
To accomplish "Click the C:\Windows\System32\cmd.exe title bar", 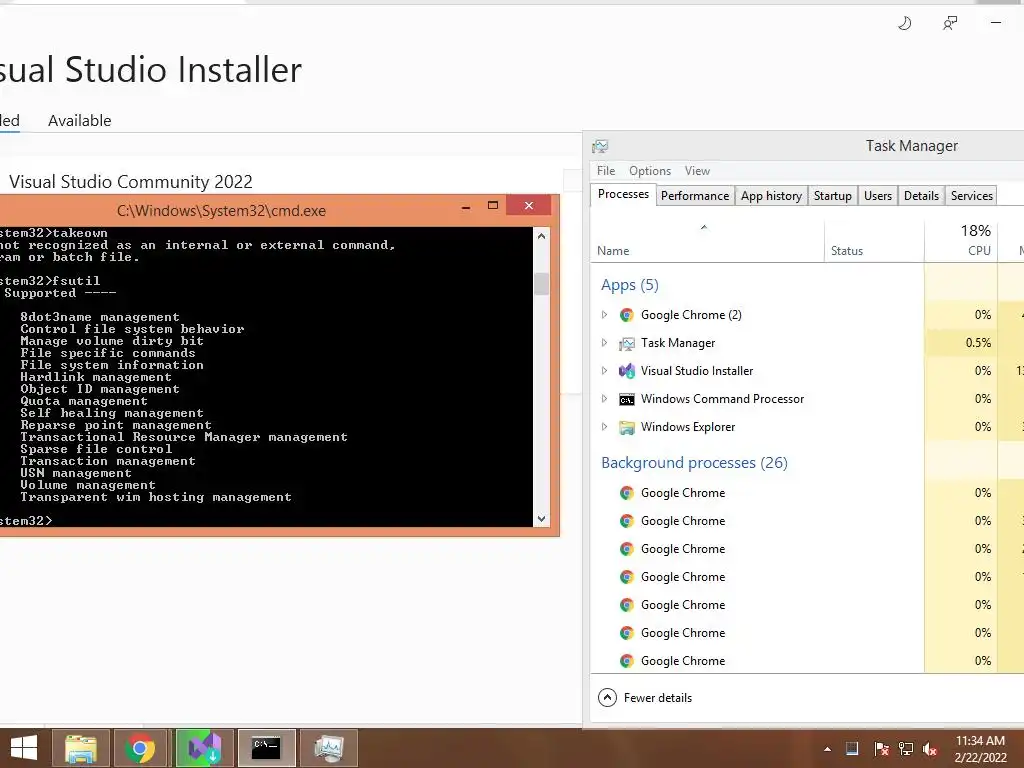I will [x=221, y=211].
